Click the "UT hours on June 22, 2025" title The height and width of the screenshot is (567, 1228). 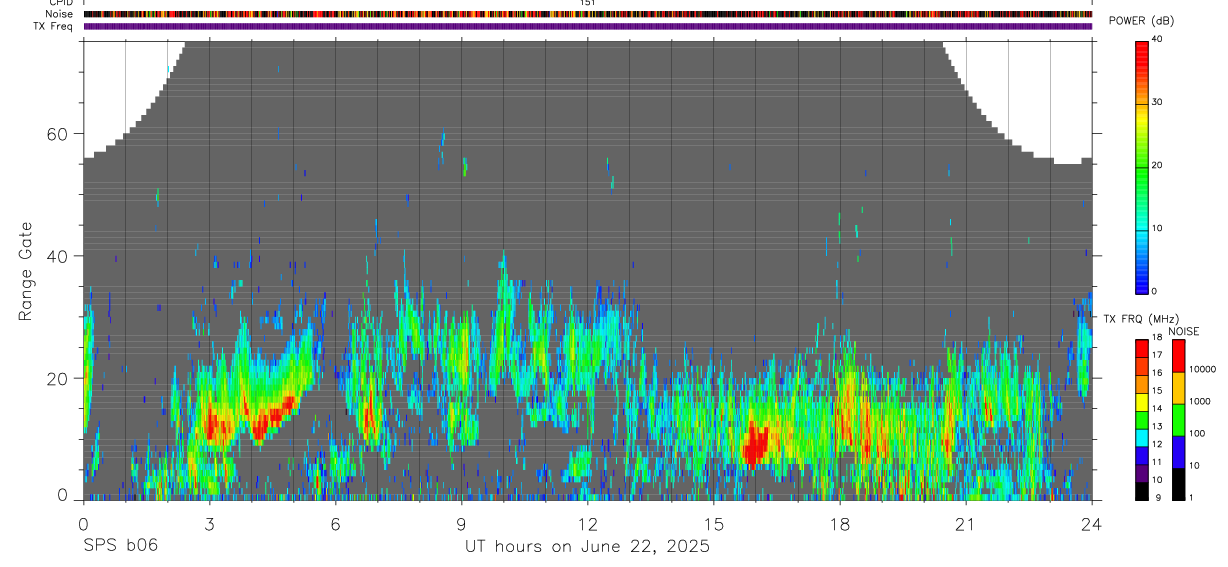coord(587,546)
